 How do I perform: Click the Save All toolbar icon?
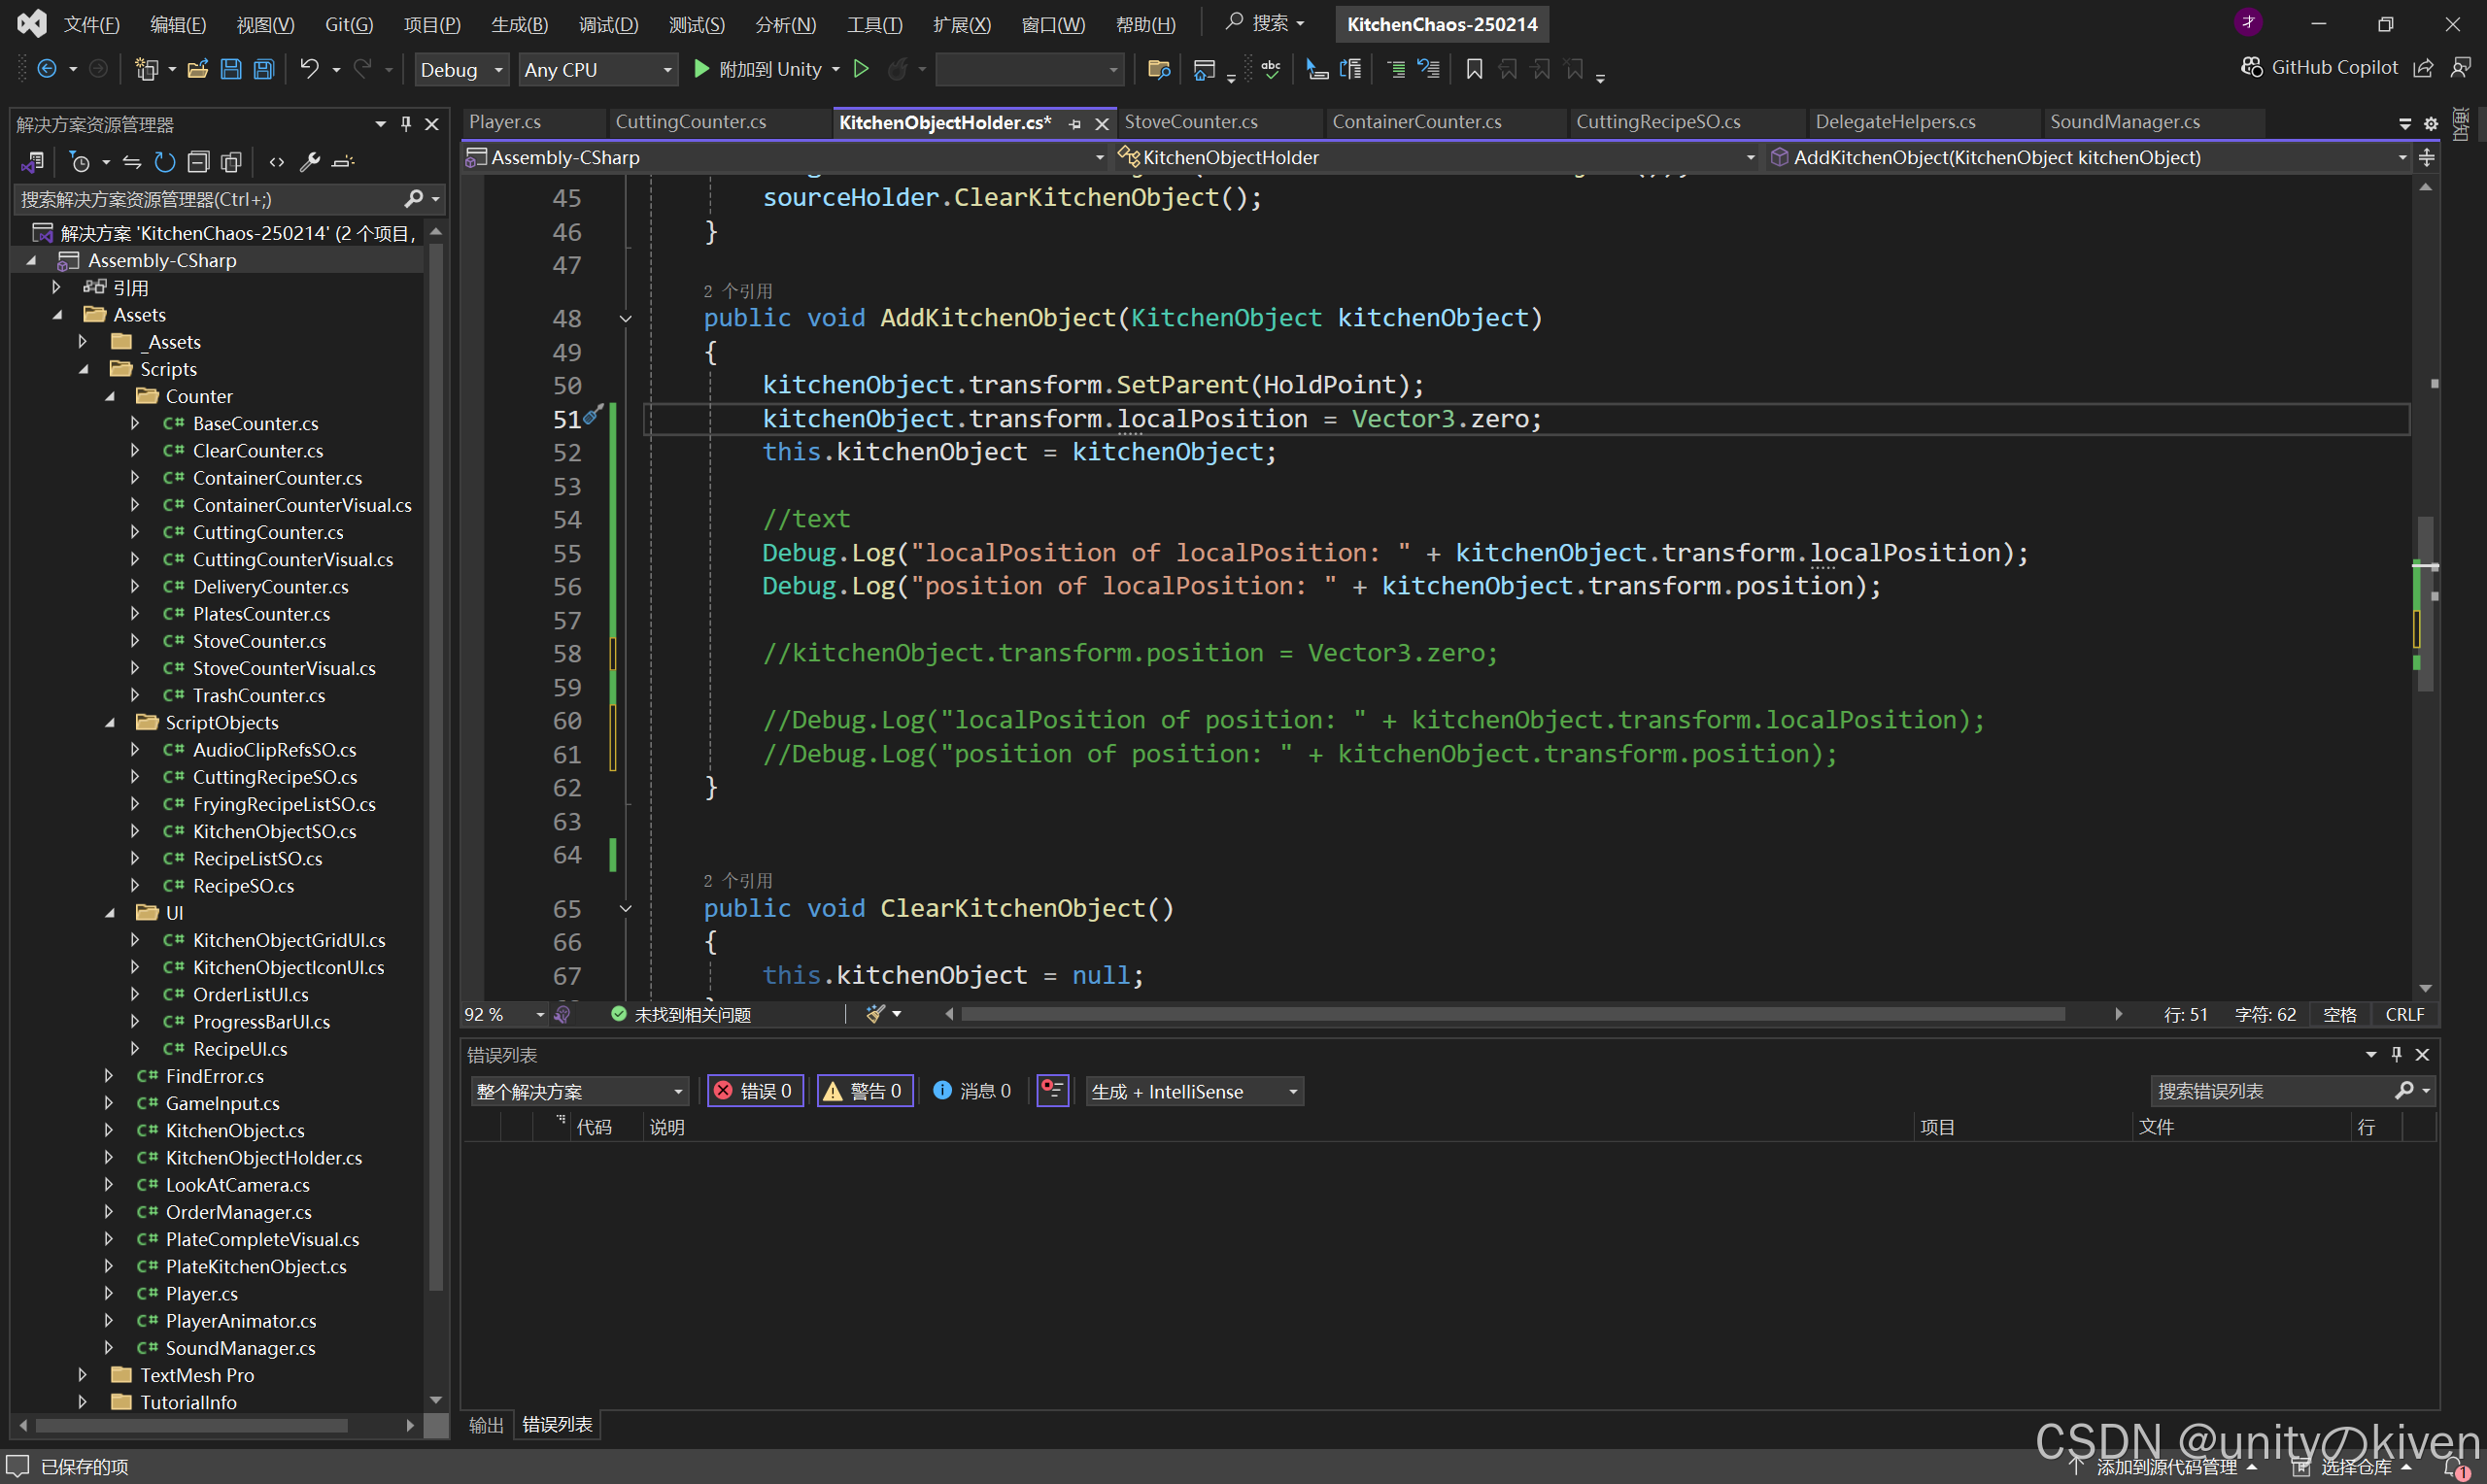264,69
